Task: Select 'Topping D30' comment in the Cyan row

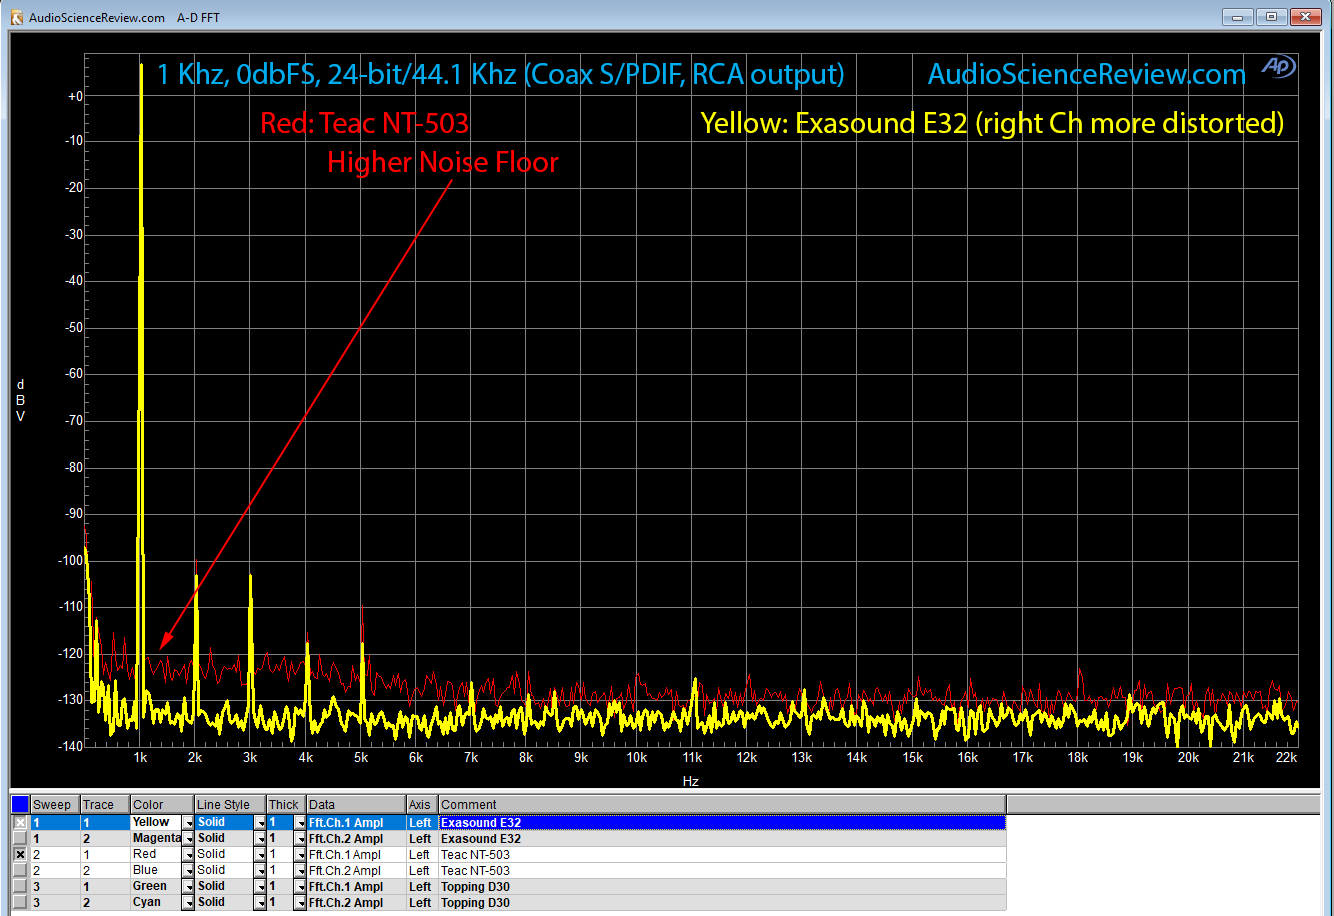Action: tap(722, 902)
